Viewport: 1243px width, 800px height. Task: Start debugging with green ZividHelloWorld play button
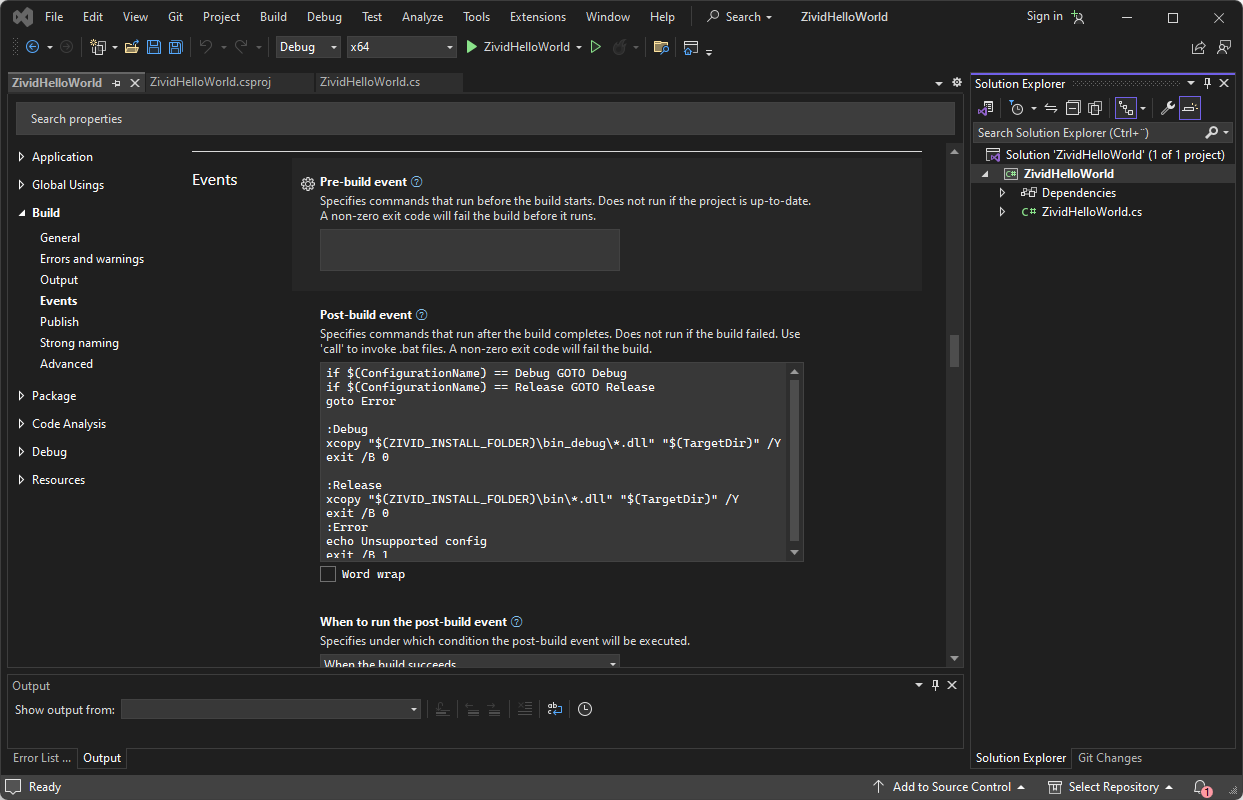[x=517, y=47]
